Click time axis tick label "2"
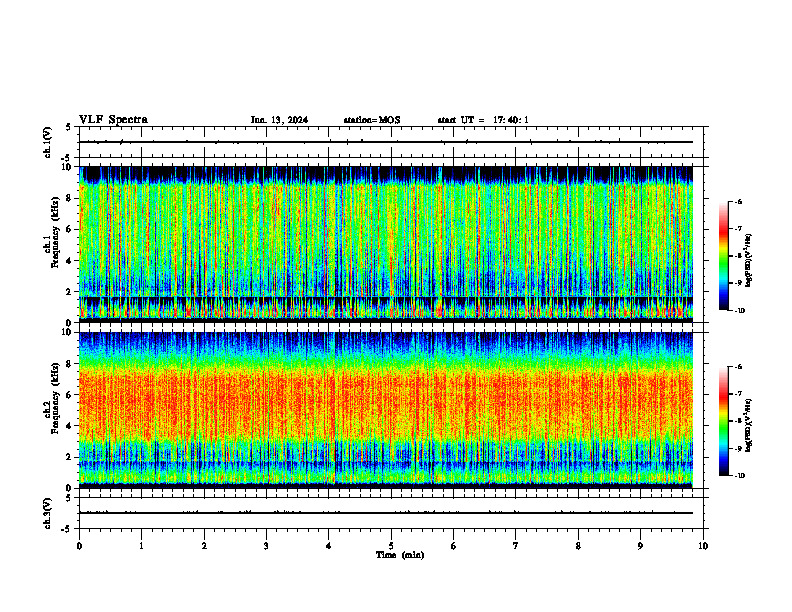This screenshot has width=792, height=612. [x=204, y=546]
